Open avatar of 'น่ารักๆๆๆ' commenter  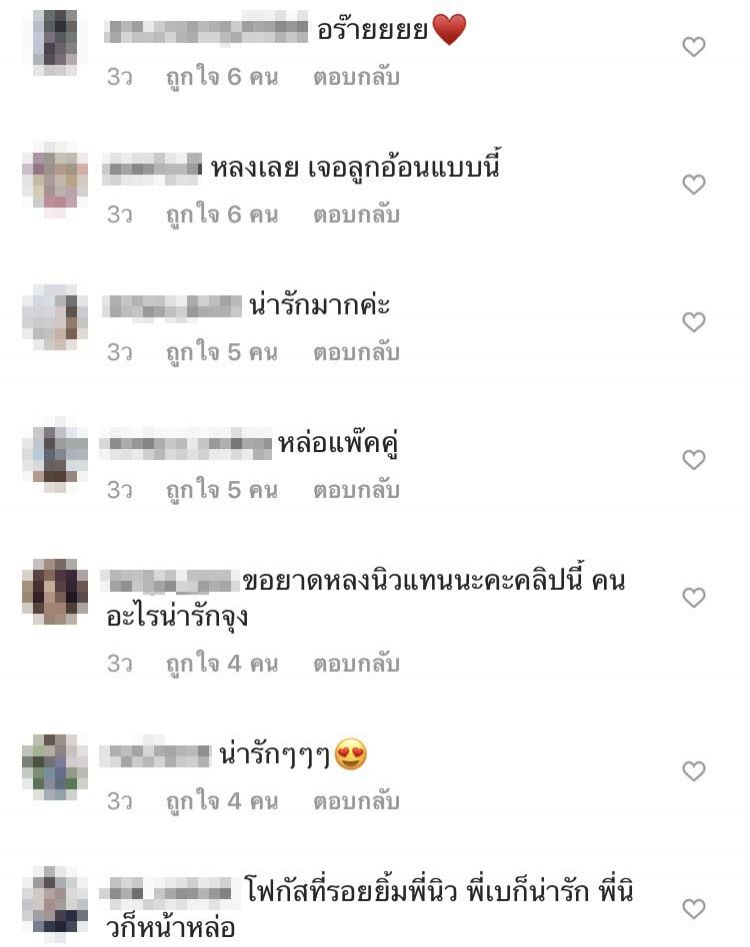pos(55,767)
